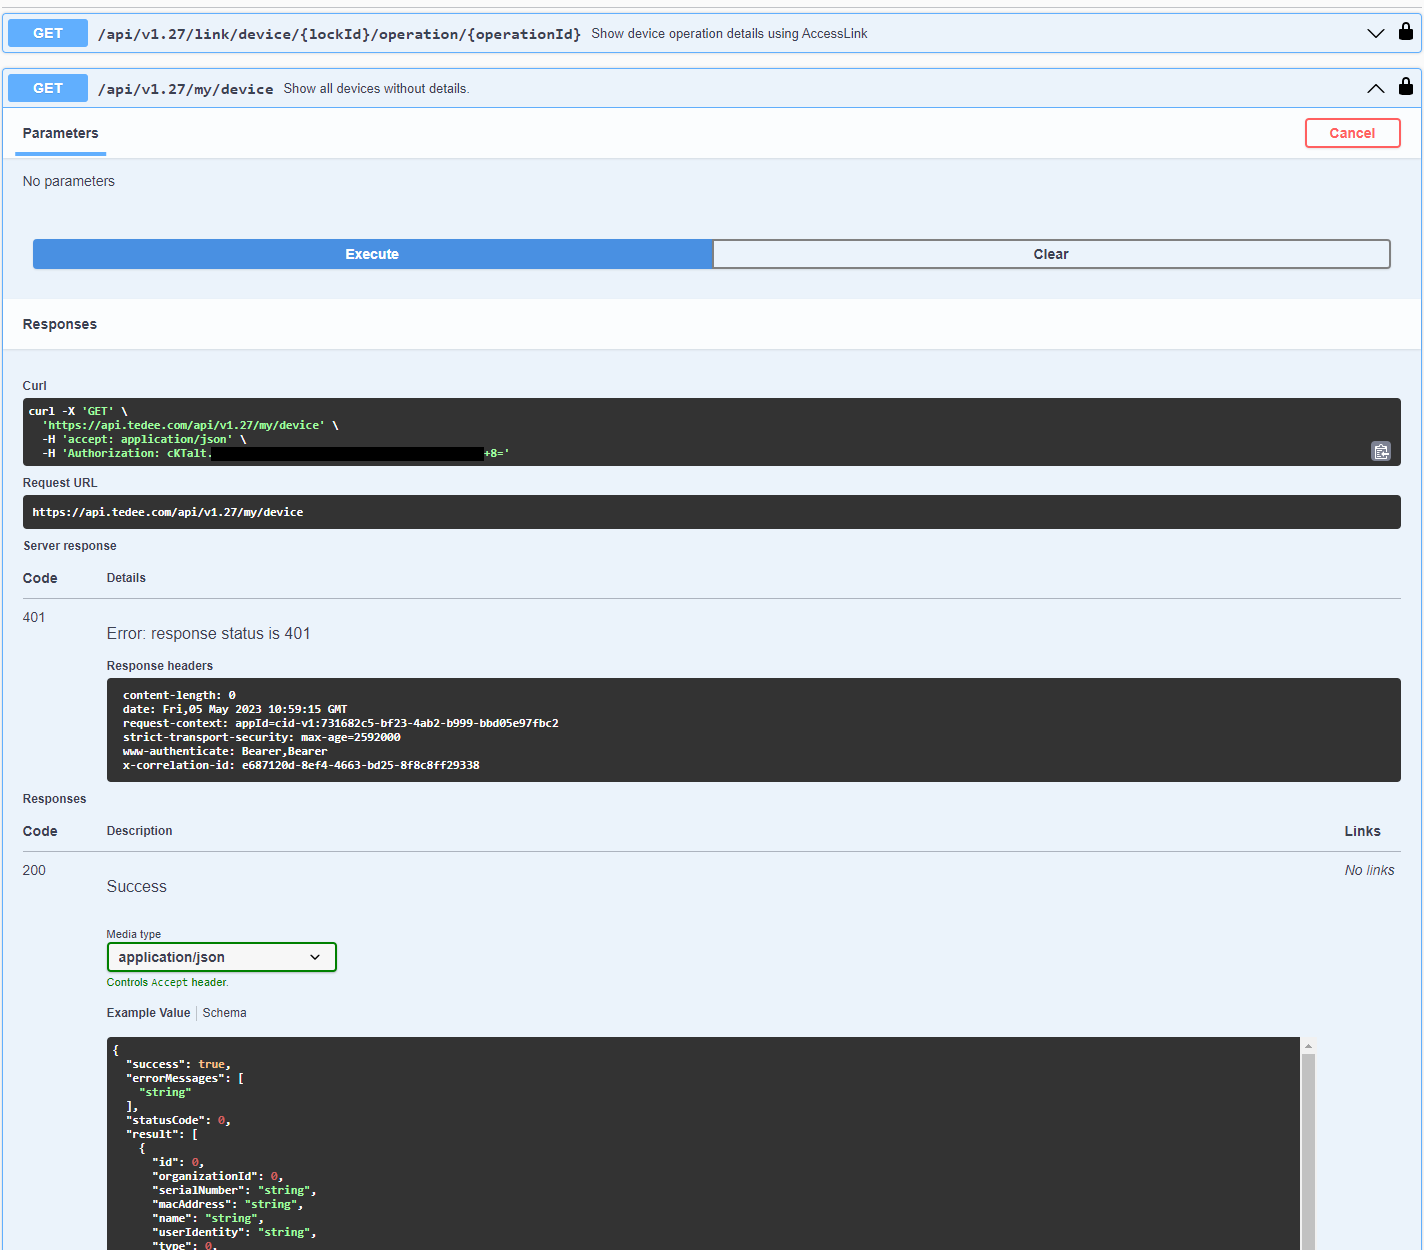
Task: Click the example JSON scrollbar up arrow
Action: tap(1307, 1046)
